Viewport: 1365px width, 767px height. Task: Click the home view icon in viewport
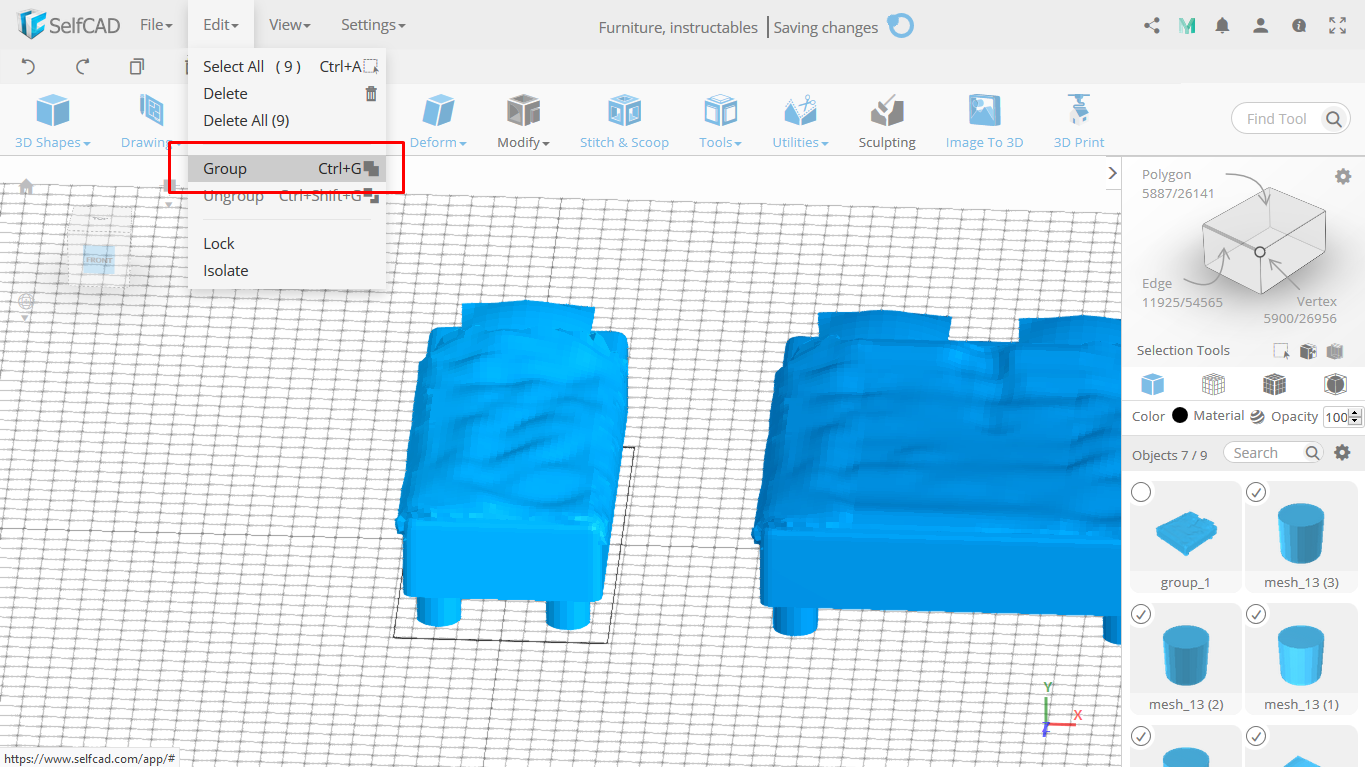(x=26, y=186)
